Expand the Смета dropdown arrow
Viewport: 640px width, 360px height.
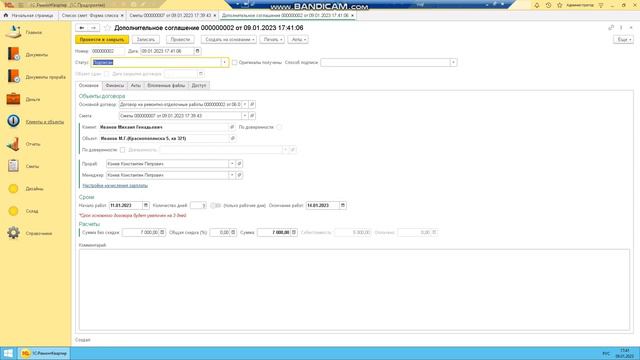tap(245, 116)
